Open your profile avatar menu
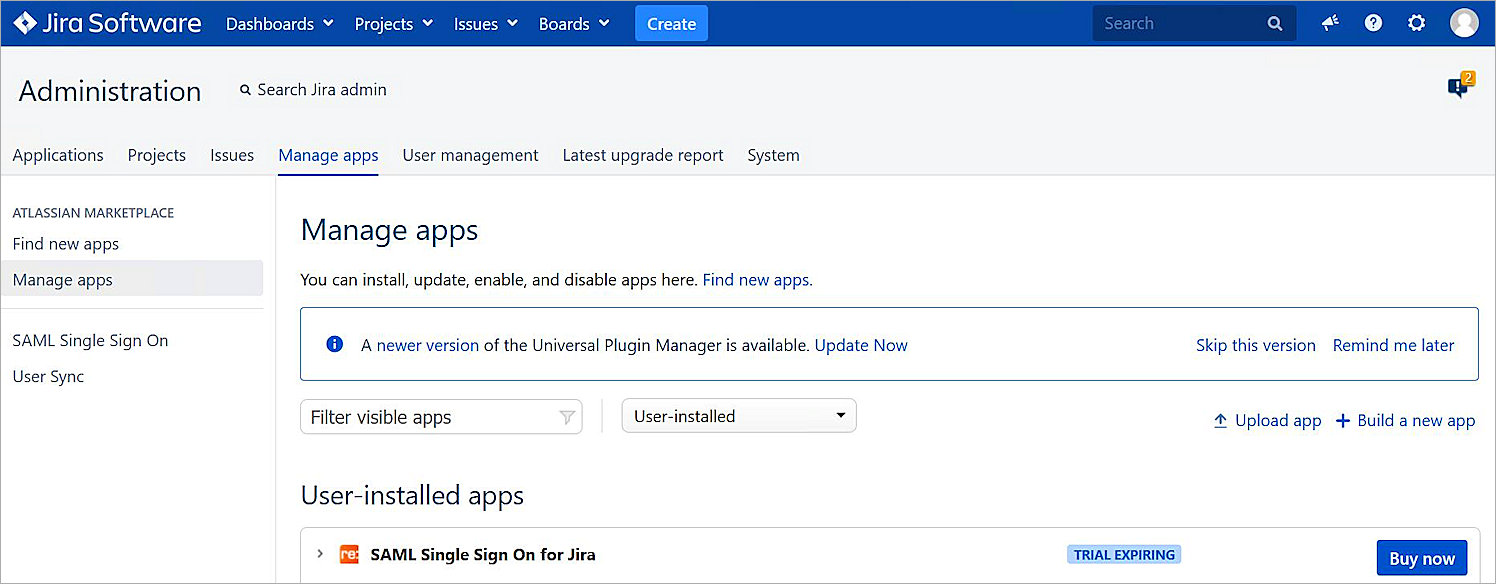The width and height of the screenshot is (1496, 584). point(1463,22)
